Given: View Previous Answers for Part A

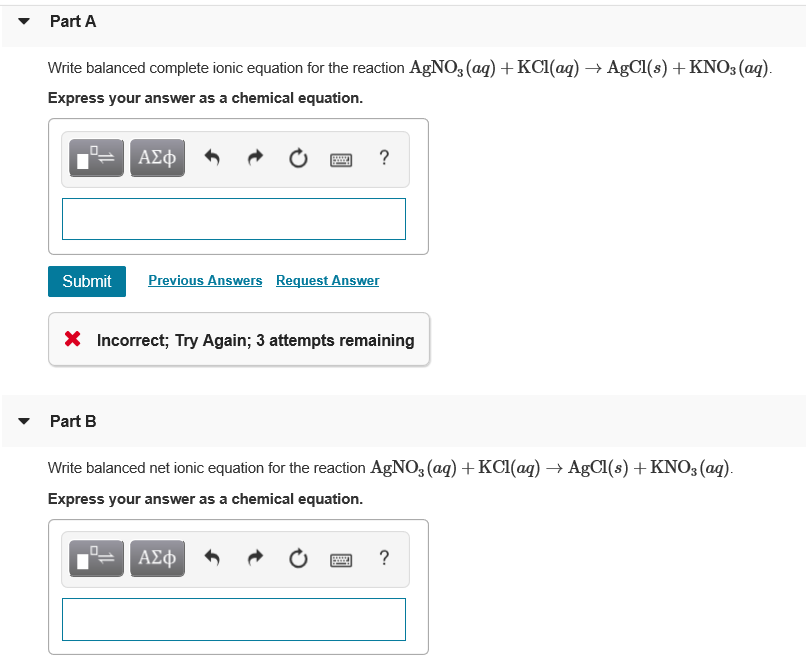Looking at the screenshot, I should click(205, 280).
